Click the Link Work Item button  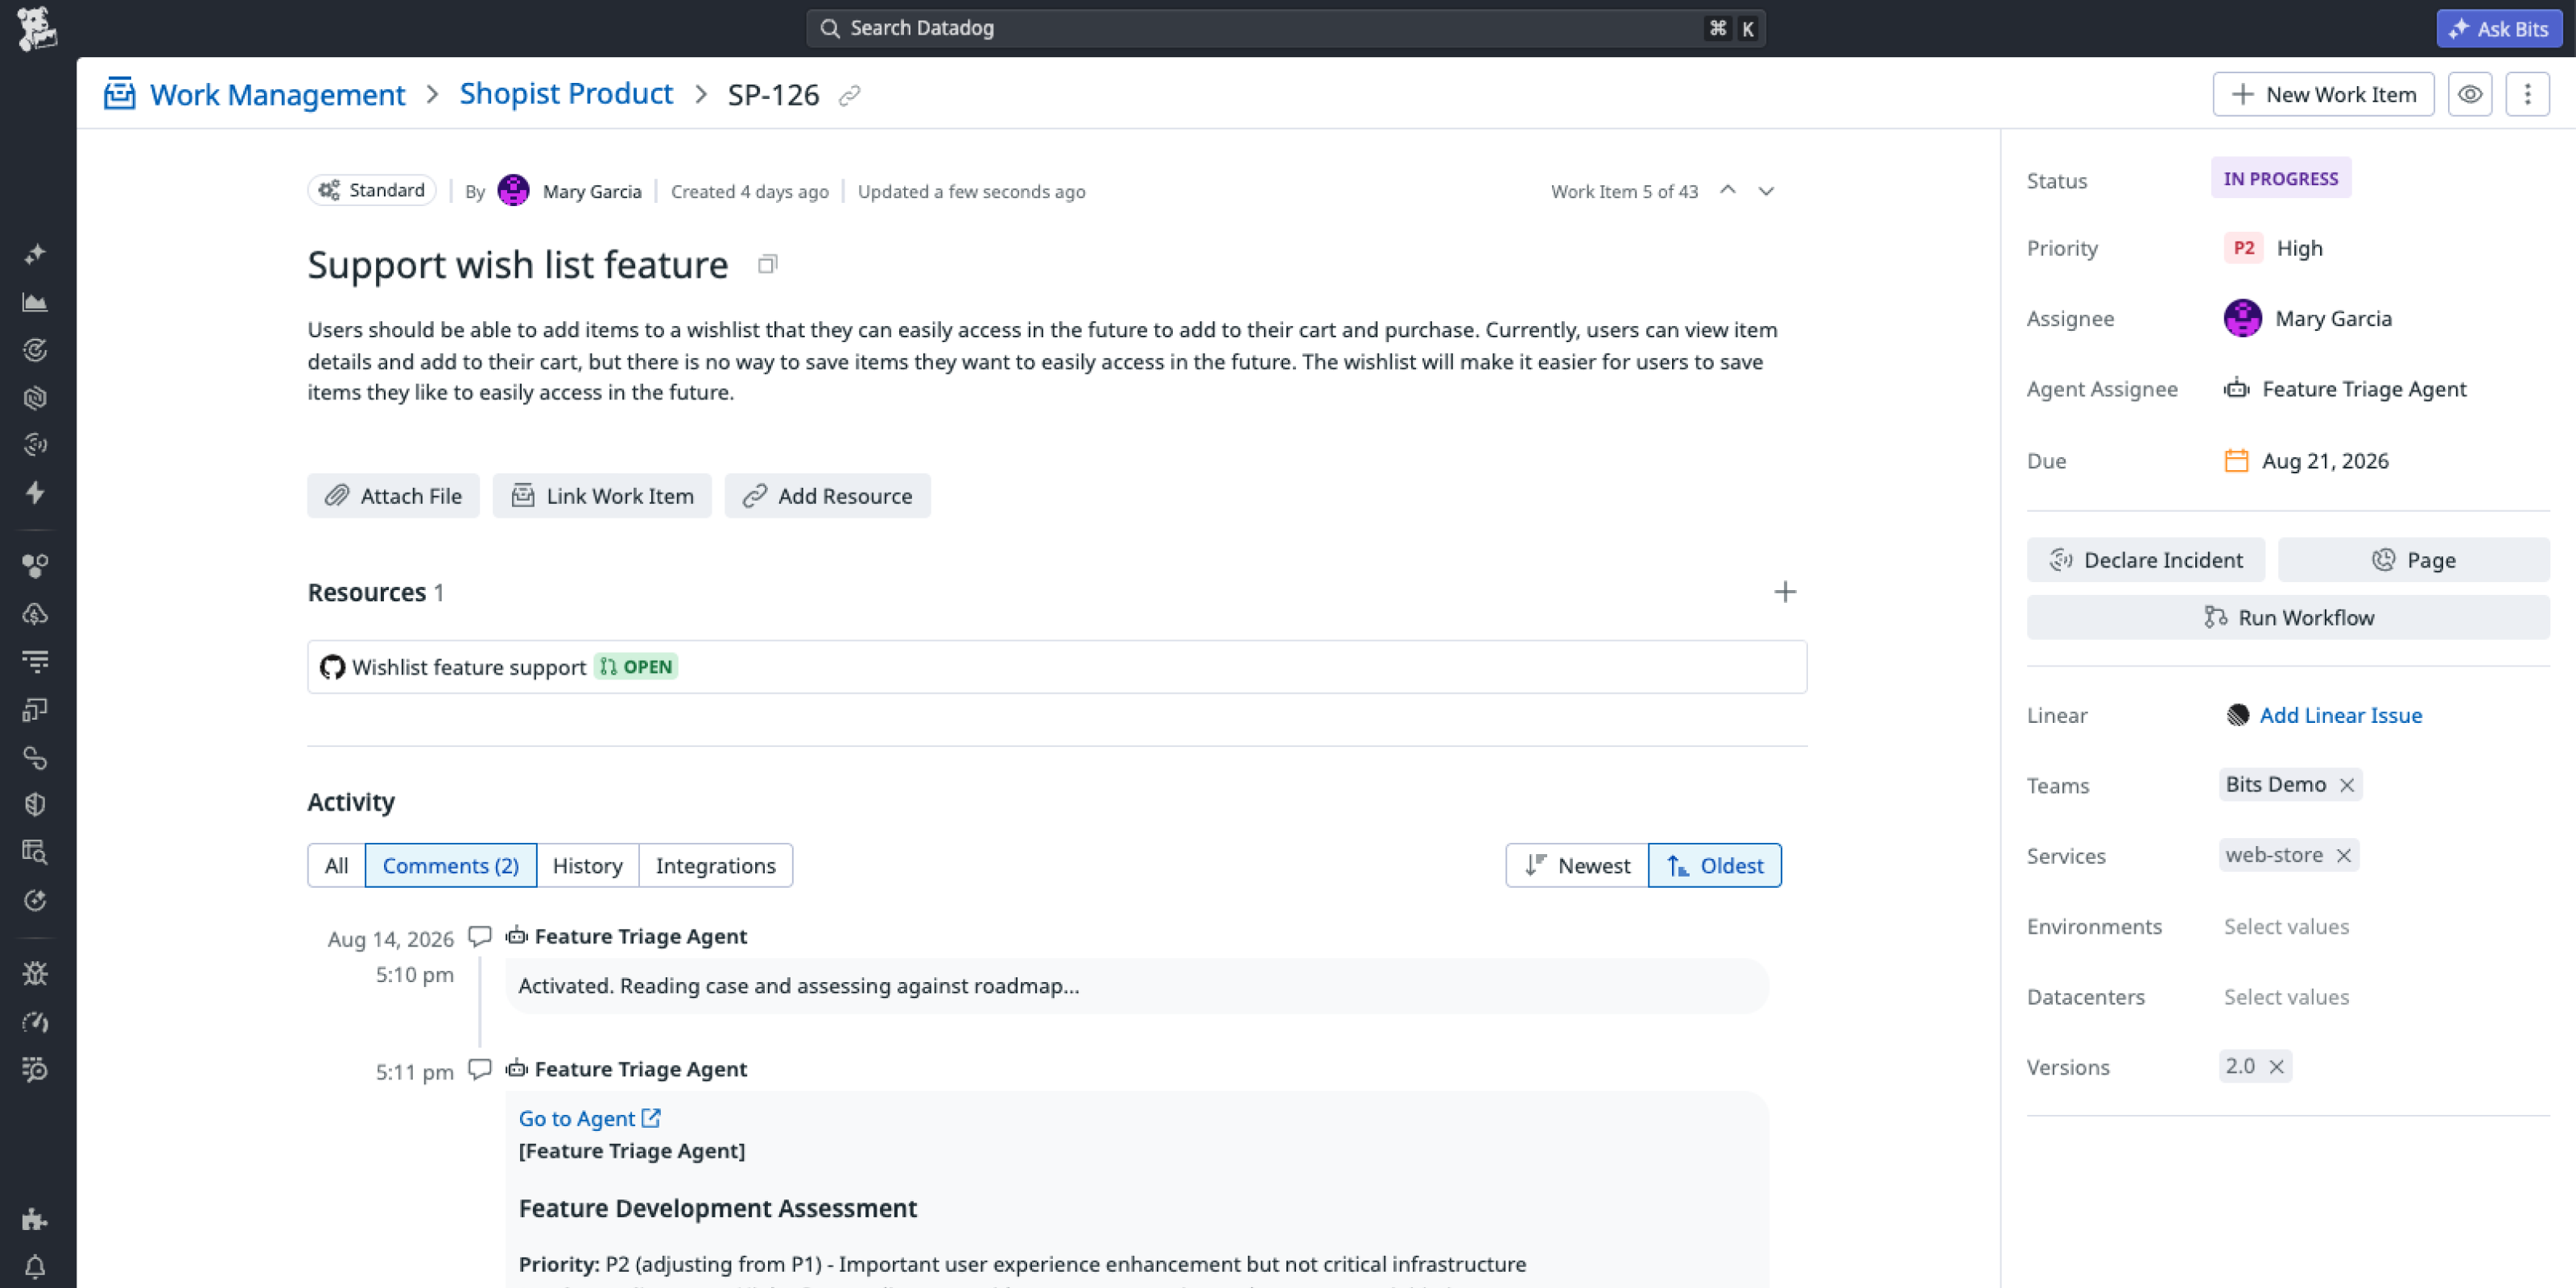(x=602, y=495)
